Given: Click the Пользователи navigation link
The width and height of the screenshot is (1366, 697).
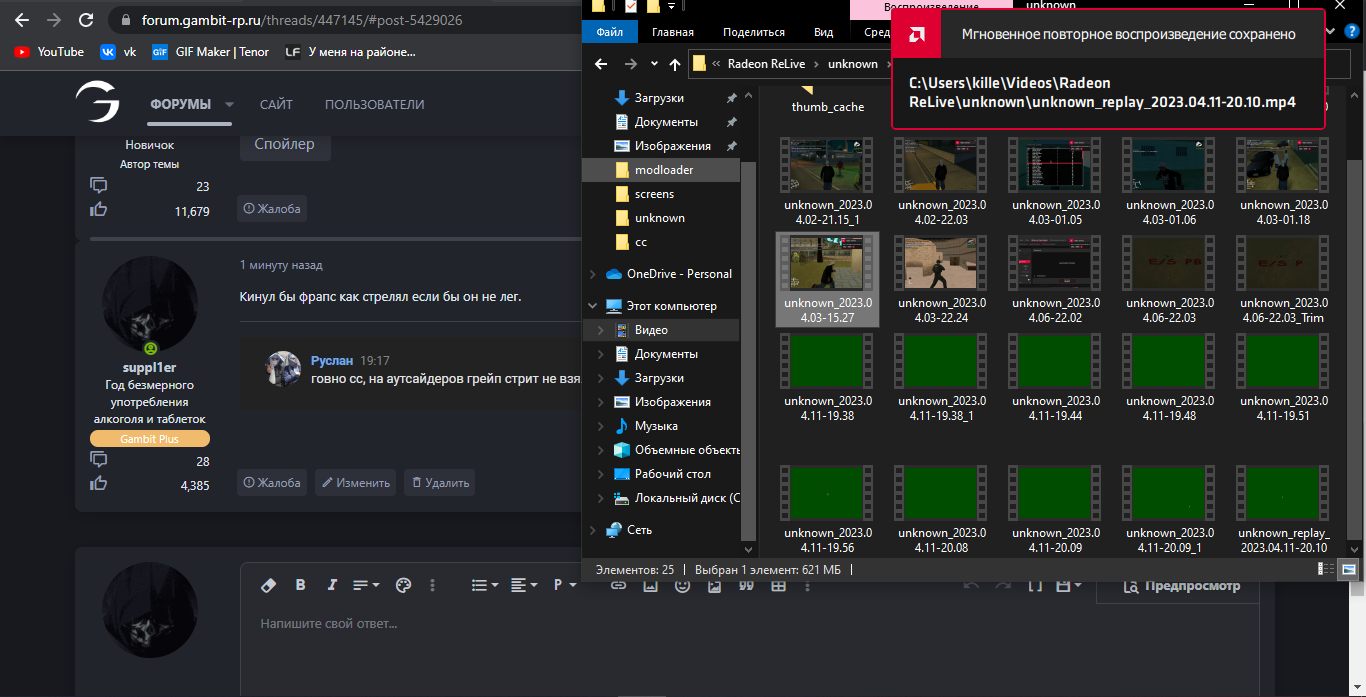Looking at the screenshot, I should click(x=374, y=104).
